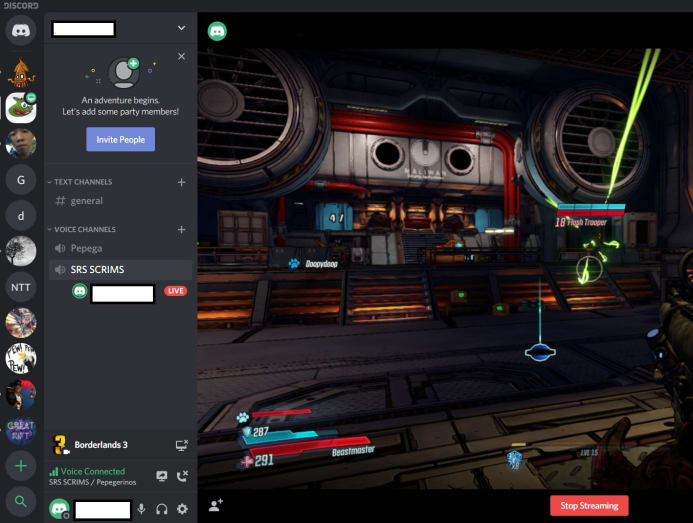Image resolution: width=693 pixels, height=523 pixels.
Task: Open the server with face photo avatar
Action: [x=21, y=144]
